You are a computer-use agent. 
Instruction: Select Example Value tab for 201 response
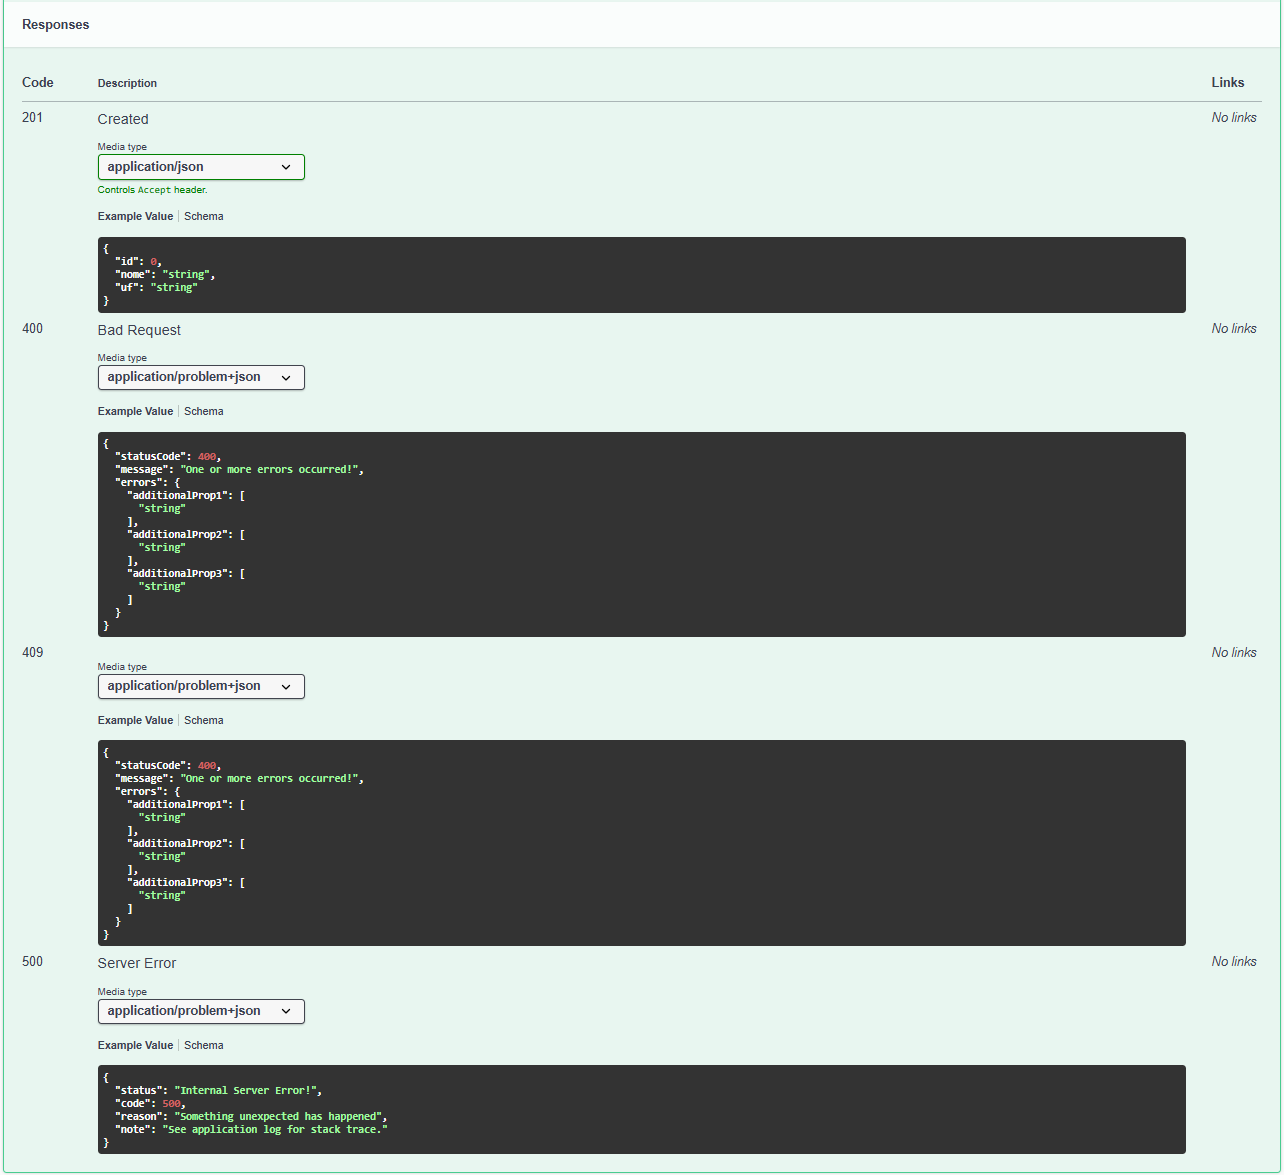click(135, 216)
